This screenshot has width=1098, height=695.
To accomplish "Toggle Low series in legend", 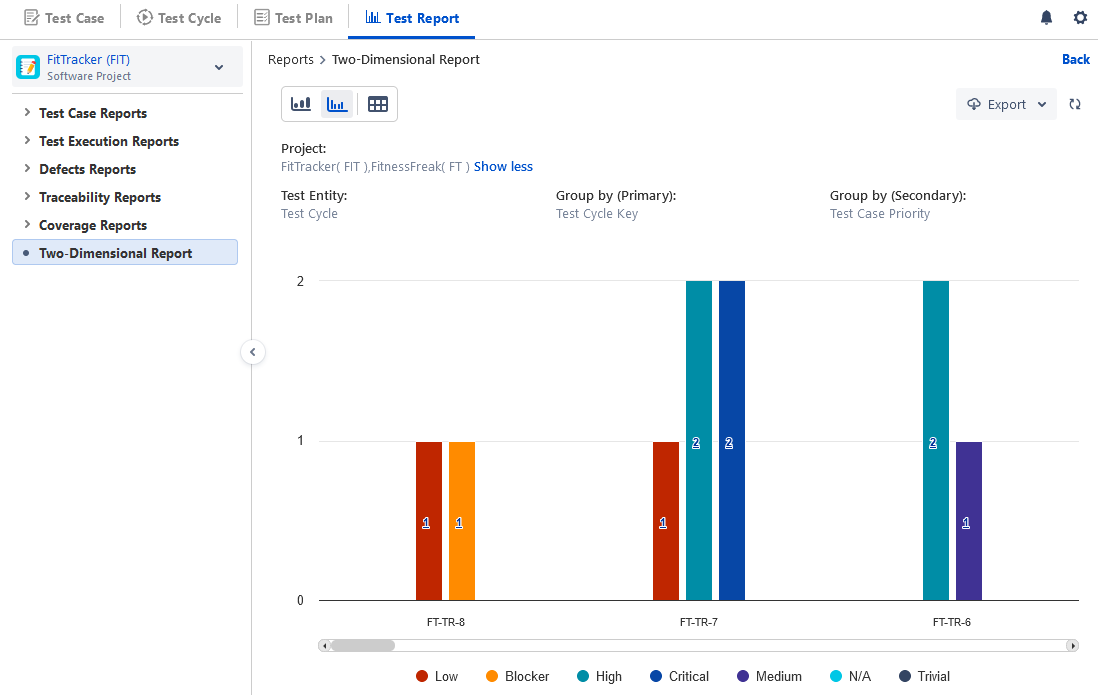I will 436,676.
